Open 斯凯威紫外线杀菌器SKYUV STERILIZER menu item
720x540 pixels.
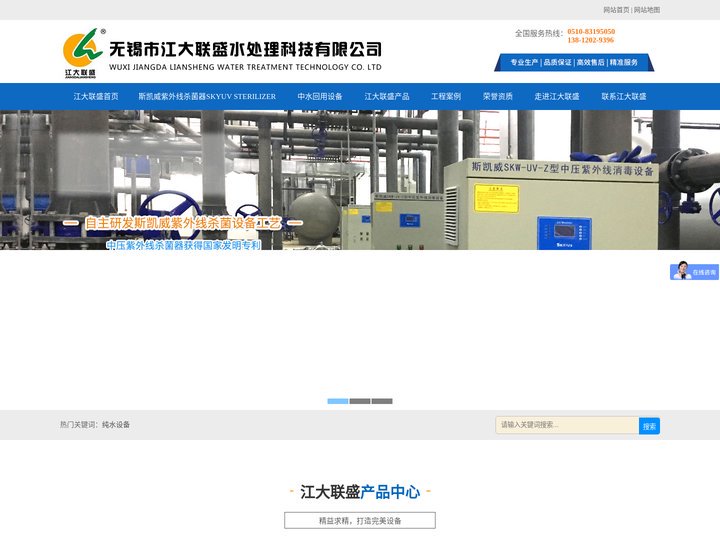click(207, 96)
